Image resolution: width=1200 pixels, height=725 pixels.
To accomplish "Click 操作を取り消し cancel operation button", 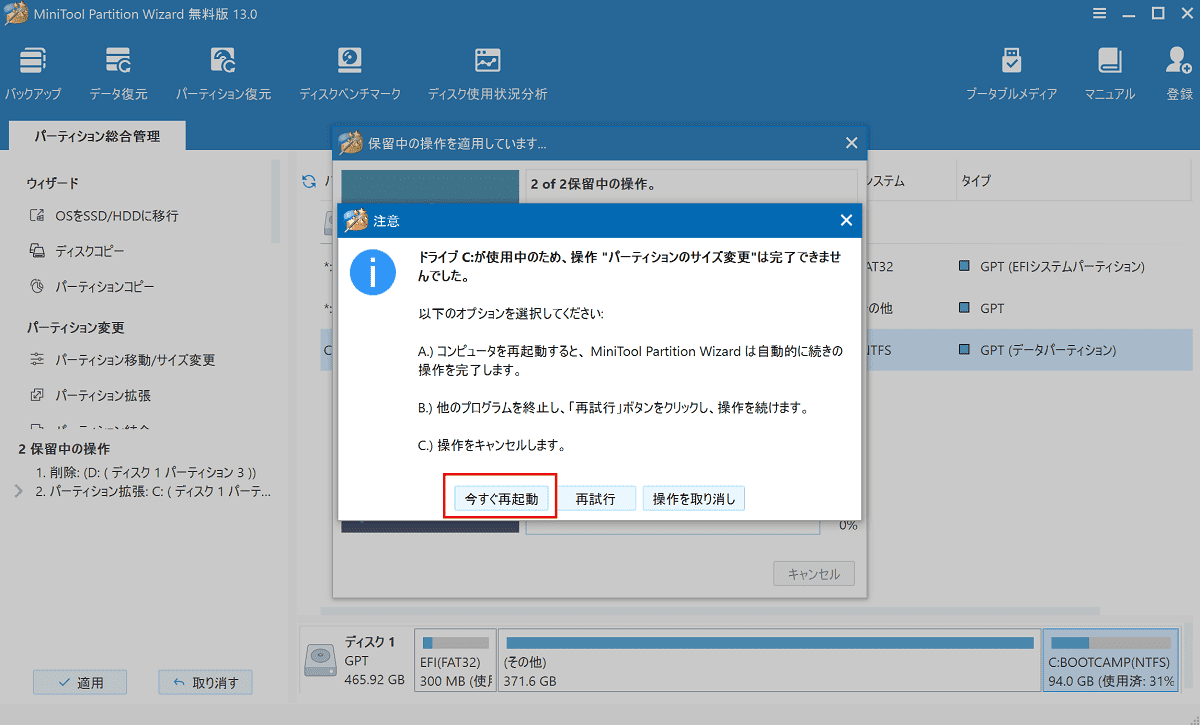I will [693, 498].
